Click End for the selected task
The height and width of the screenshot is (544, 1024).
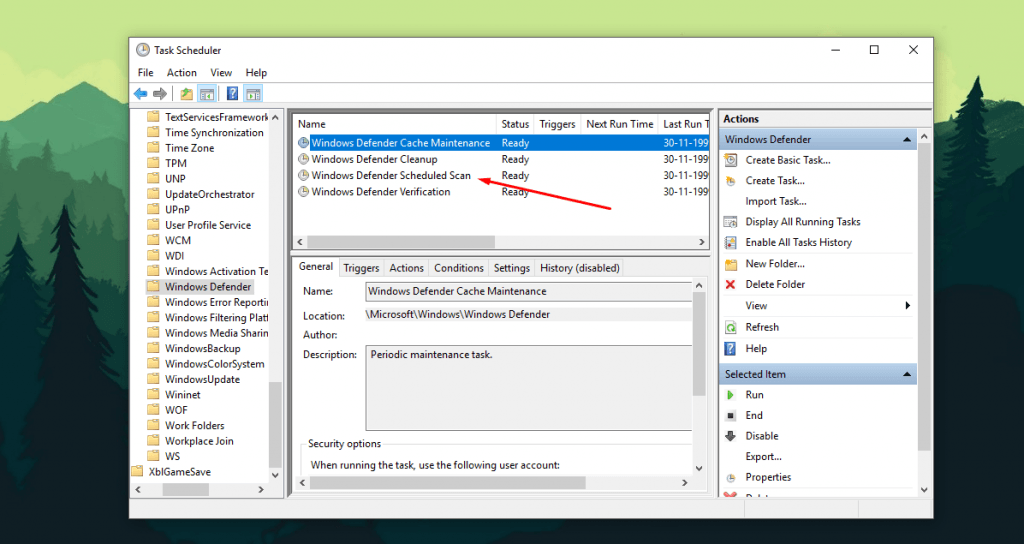click(754, 415)
